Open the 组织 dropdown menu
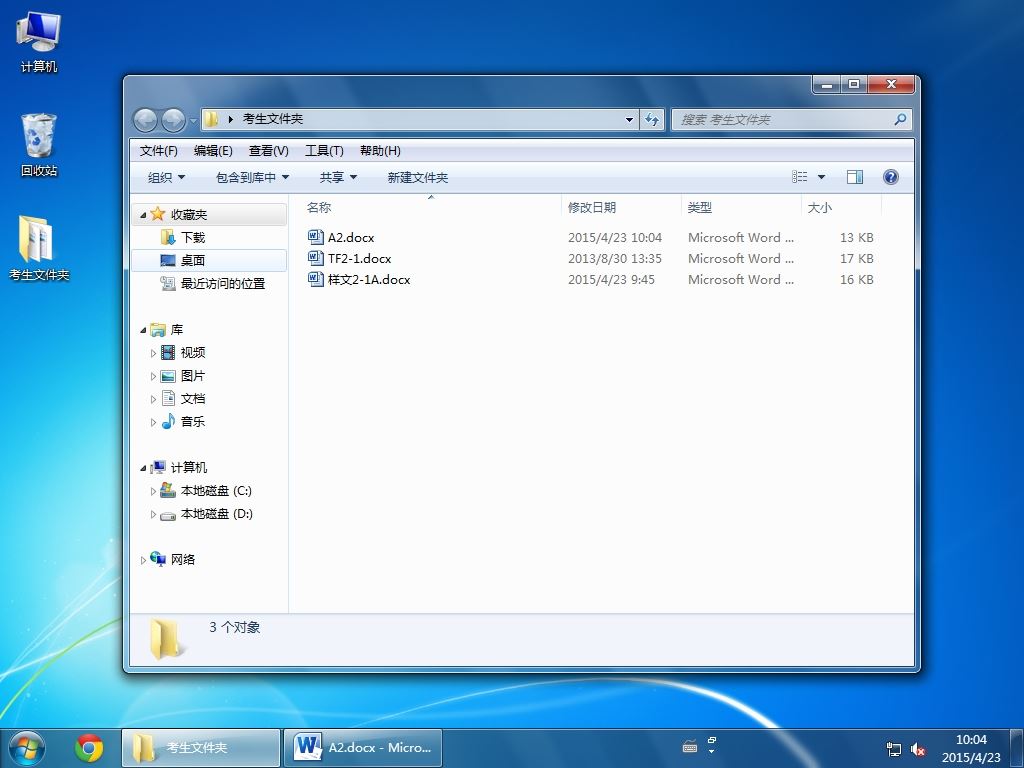The width and height of the screenshot is (1024, 768). click(x=166, y=177)
